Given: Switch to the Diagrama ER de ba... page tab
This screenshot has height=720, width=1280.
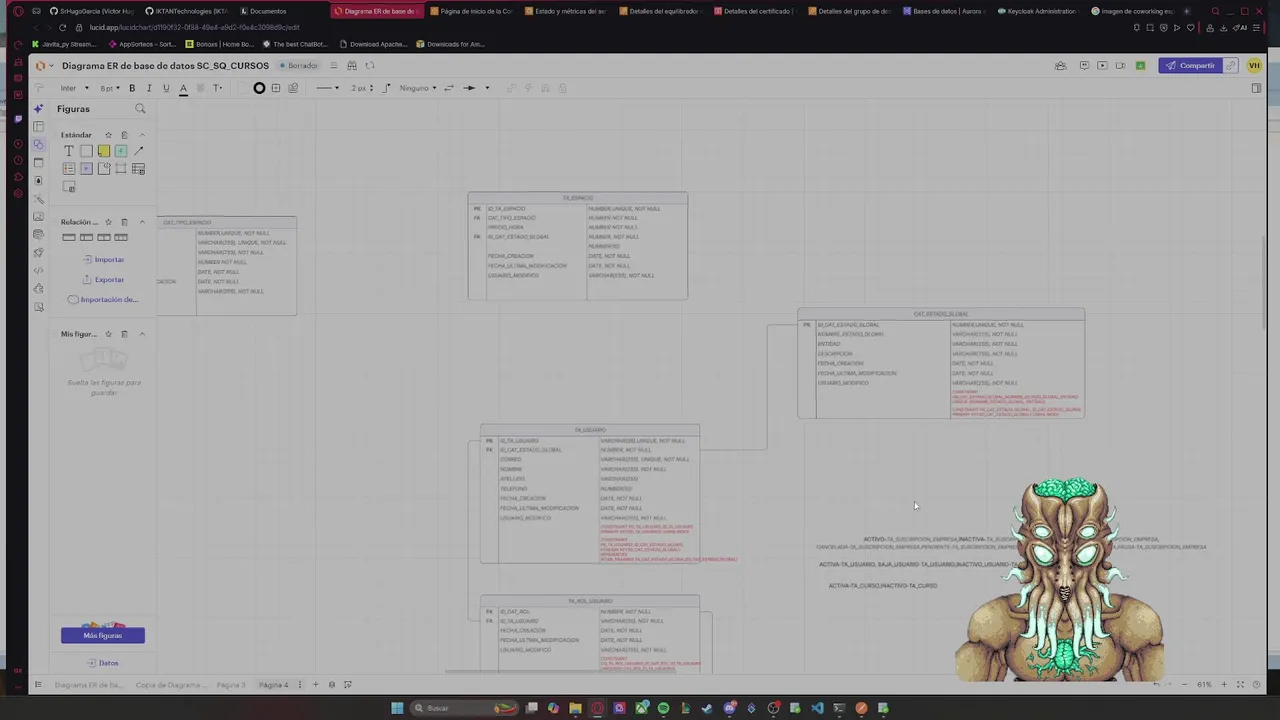Looking at the screenshot, I should click(88, 685).
